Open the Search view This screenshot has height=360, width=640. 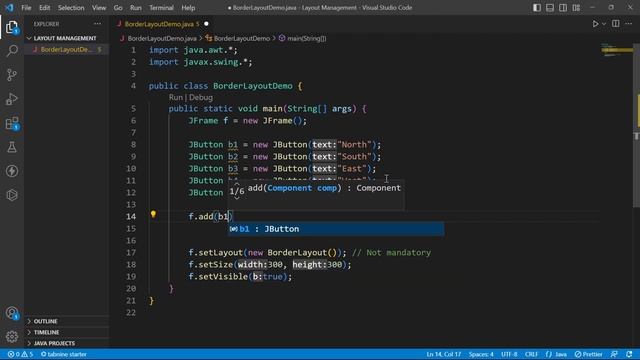click(x=12, y=51)
